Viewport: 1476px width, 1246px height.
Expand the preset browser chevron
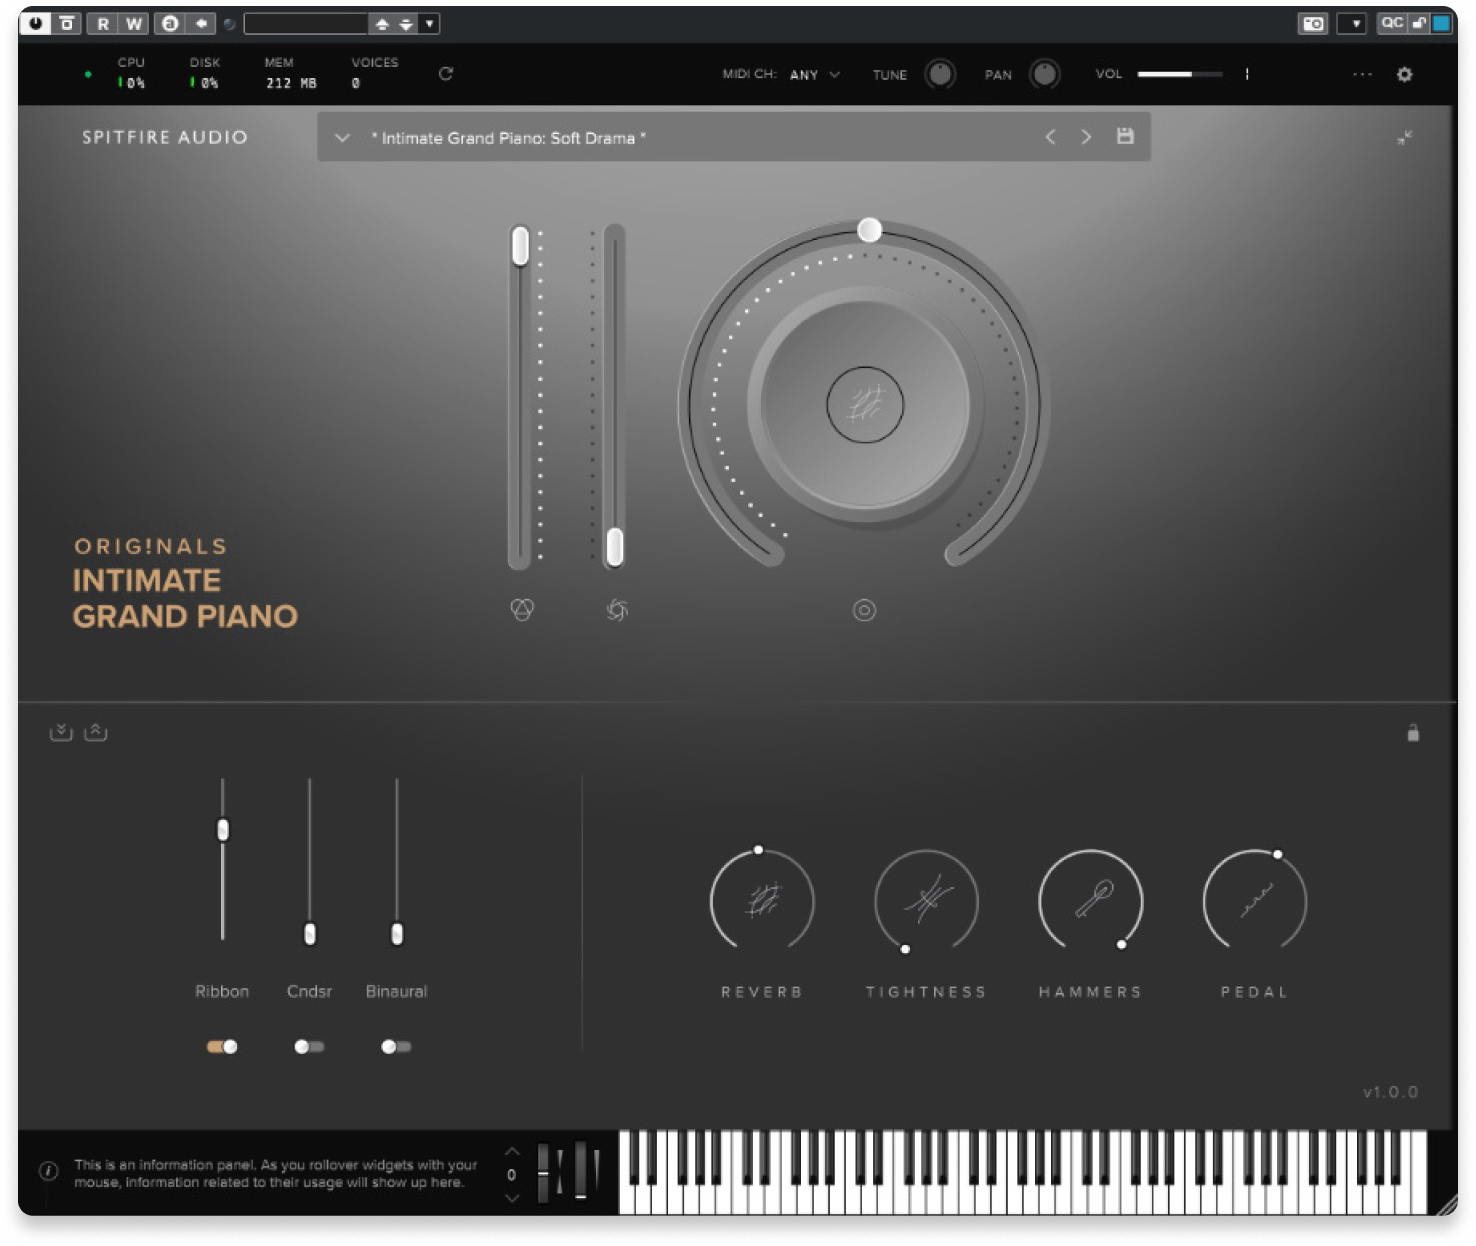click(342, 138)
